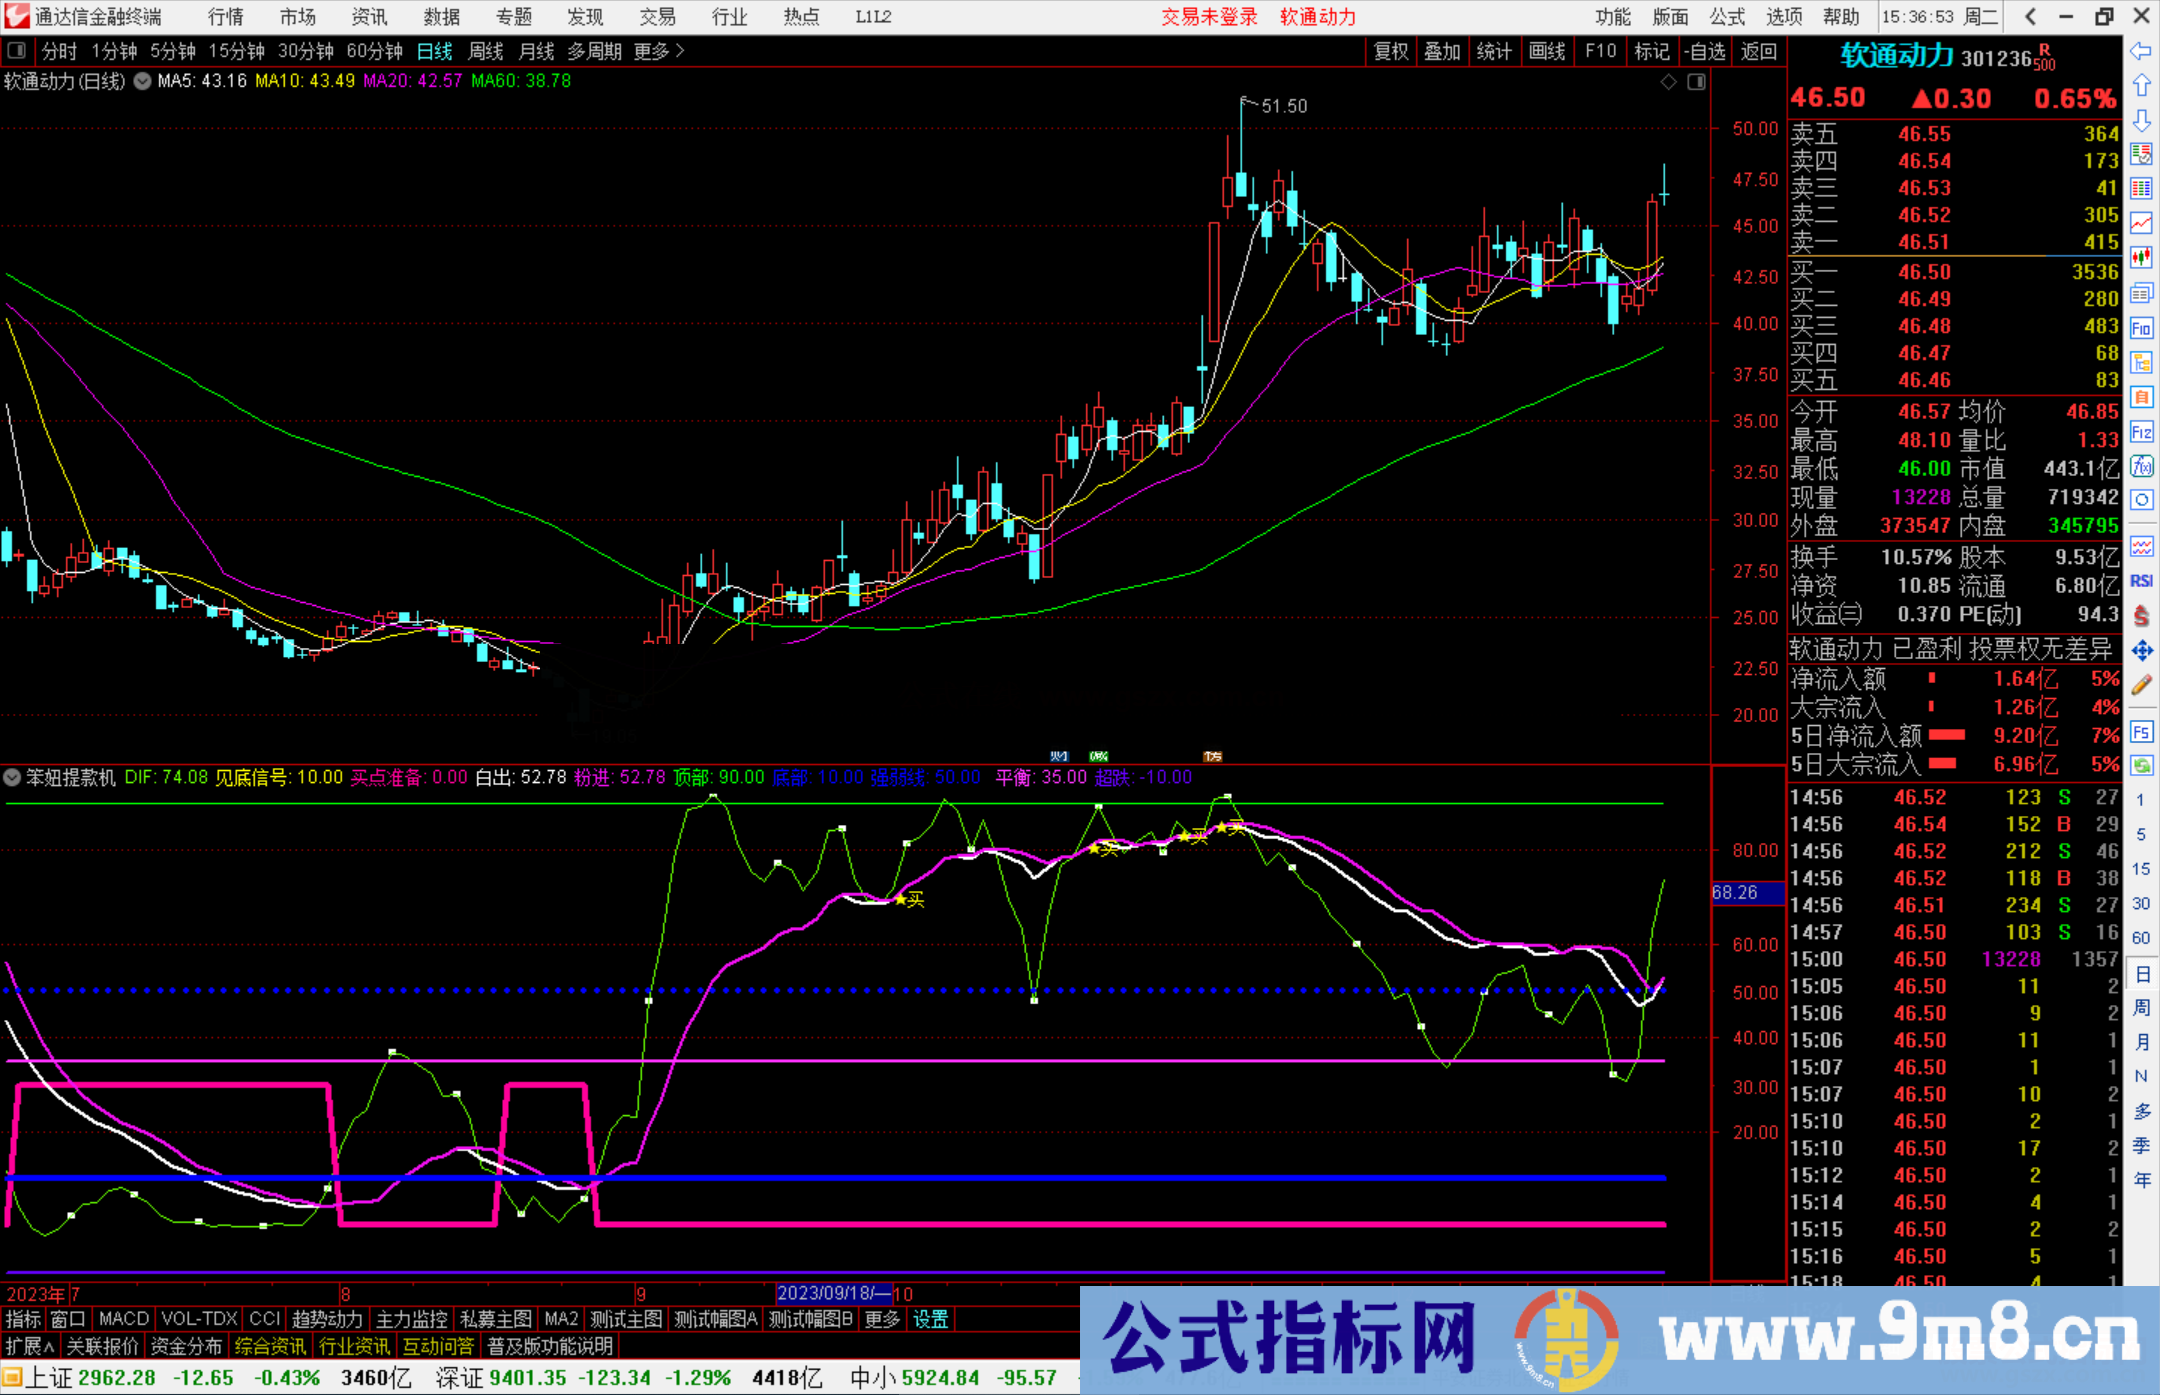Toggle 叠加 overlay mode in chart toolbar
The height and width of the screenshot is (1395, 2160).
click(1443, 51)
